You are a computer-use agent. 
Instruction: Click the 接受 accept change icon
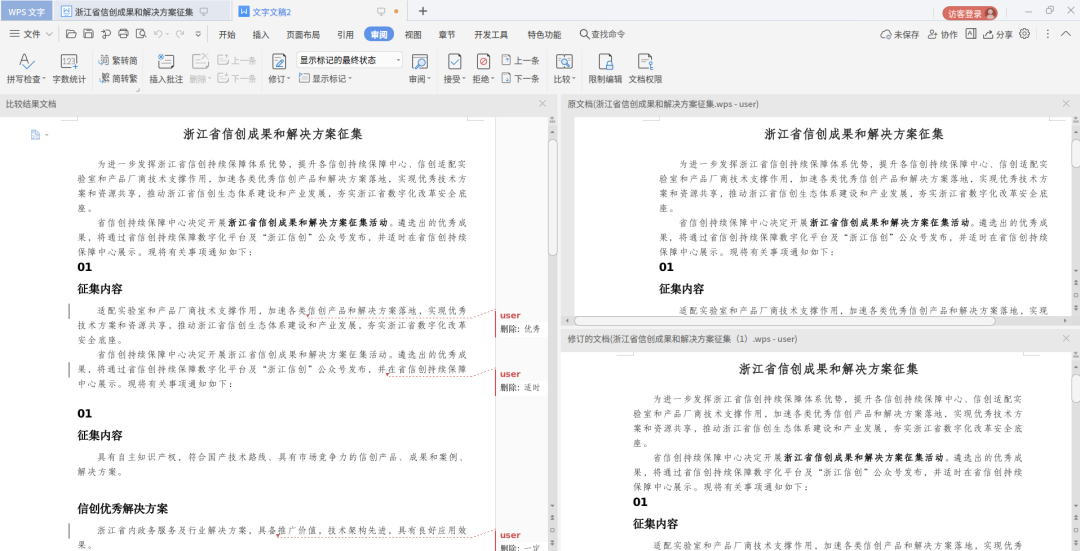[454, 62]
